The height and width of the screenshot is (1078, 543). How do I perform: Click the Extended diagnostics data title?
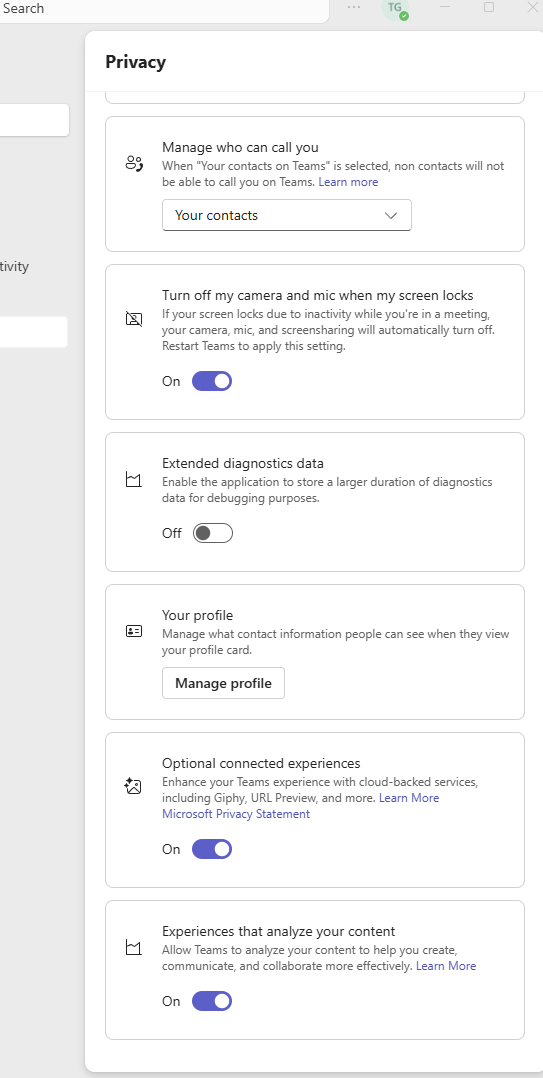click(243, 463)
